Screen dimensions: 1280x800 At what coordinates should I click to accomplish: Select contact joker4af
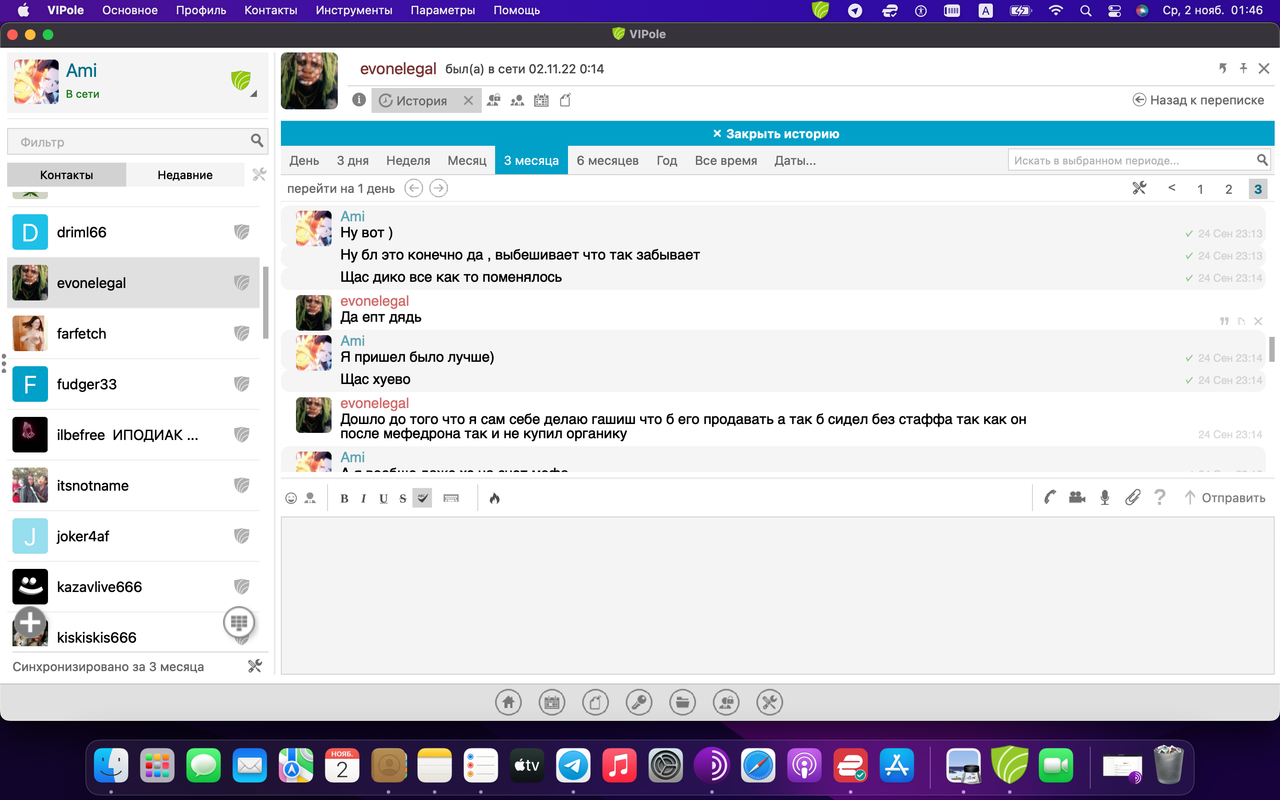(134, 536)
